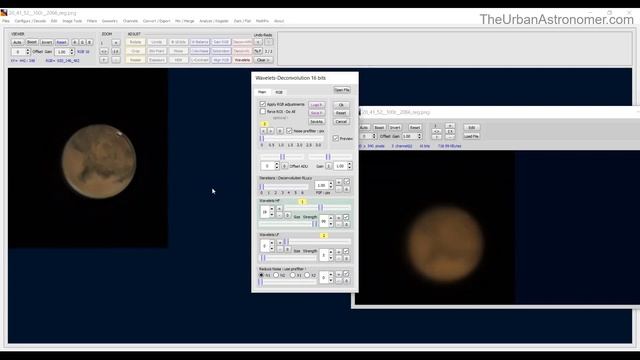This screenshot has width=640, height=360.
Task: Click the <> button in ZOOM panel
Action: pyautogui.click(x=104, y=51)
